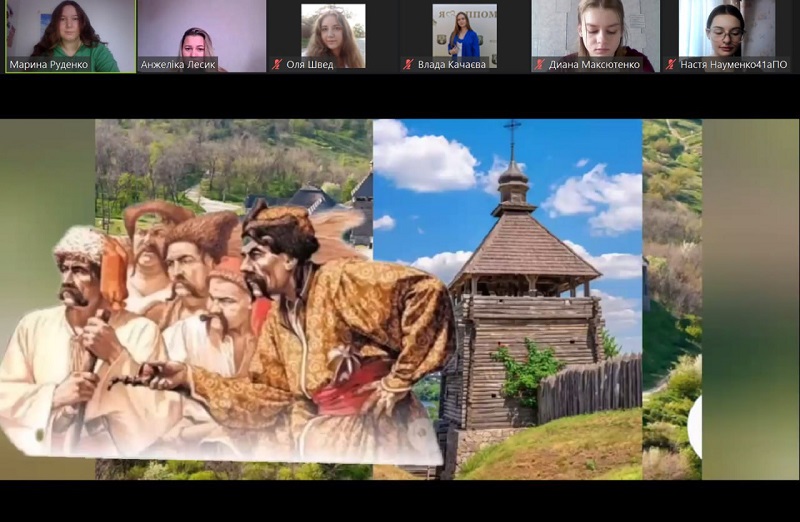Click the name label Влада Качаєва

click(452, 65)
